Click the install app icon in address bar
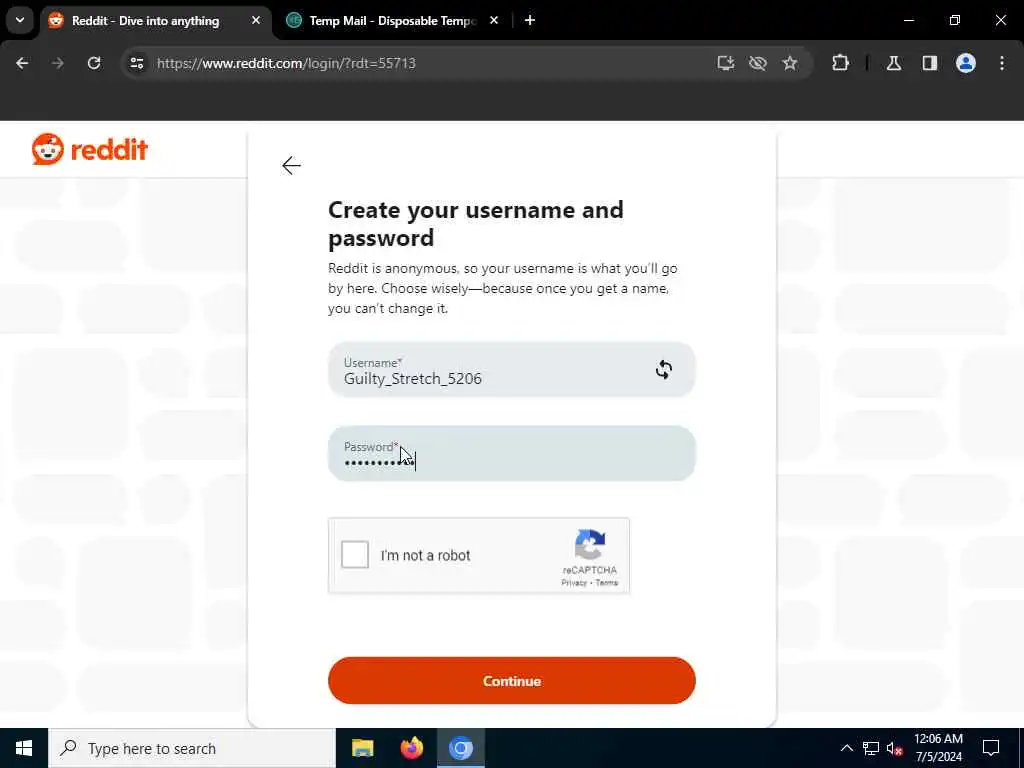Image resolution: width=1024 pixels, height=768 pixels. (x=726, y=63)
